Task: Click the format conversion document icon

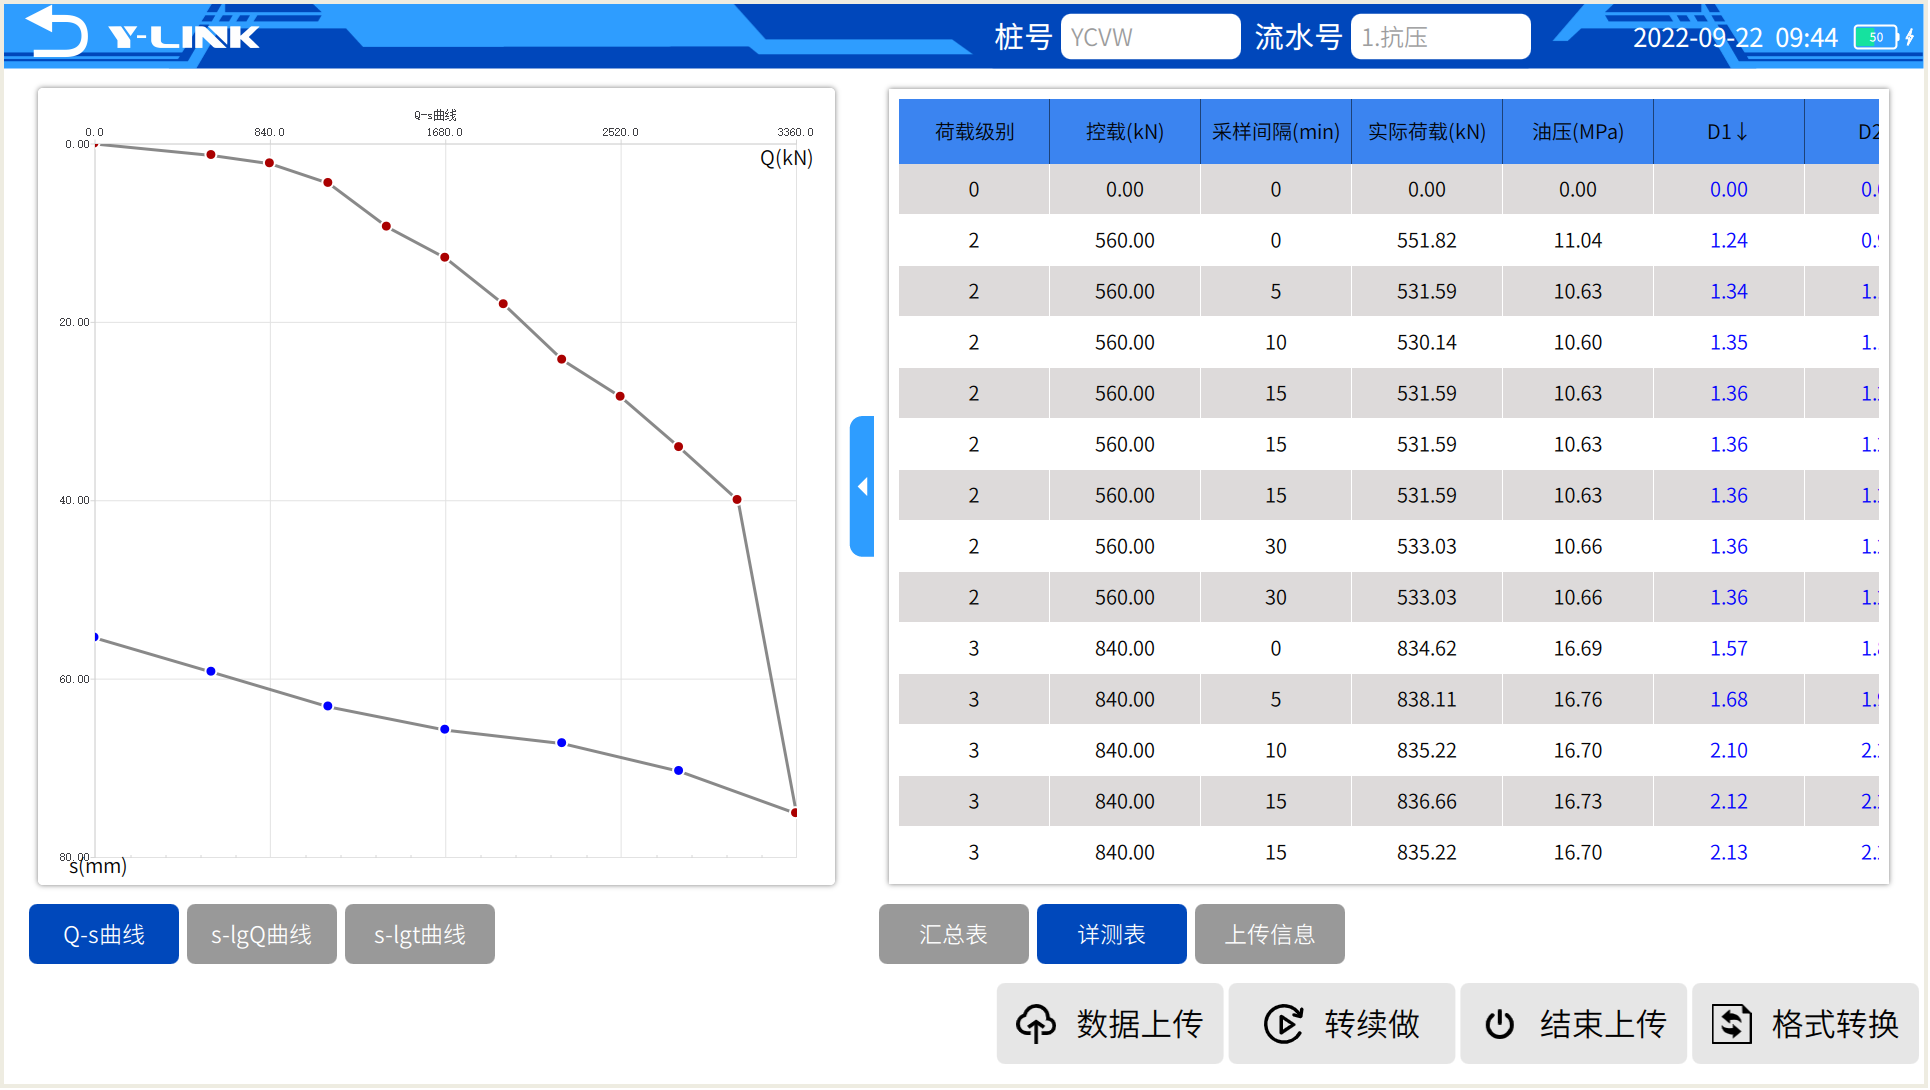Action: coord(1732,1024)
